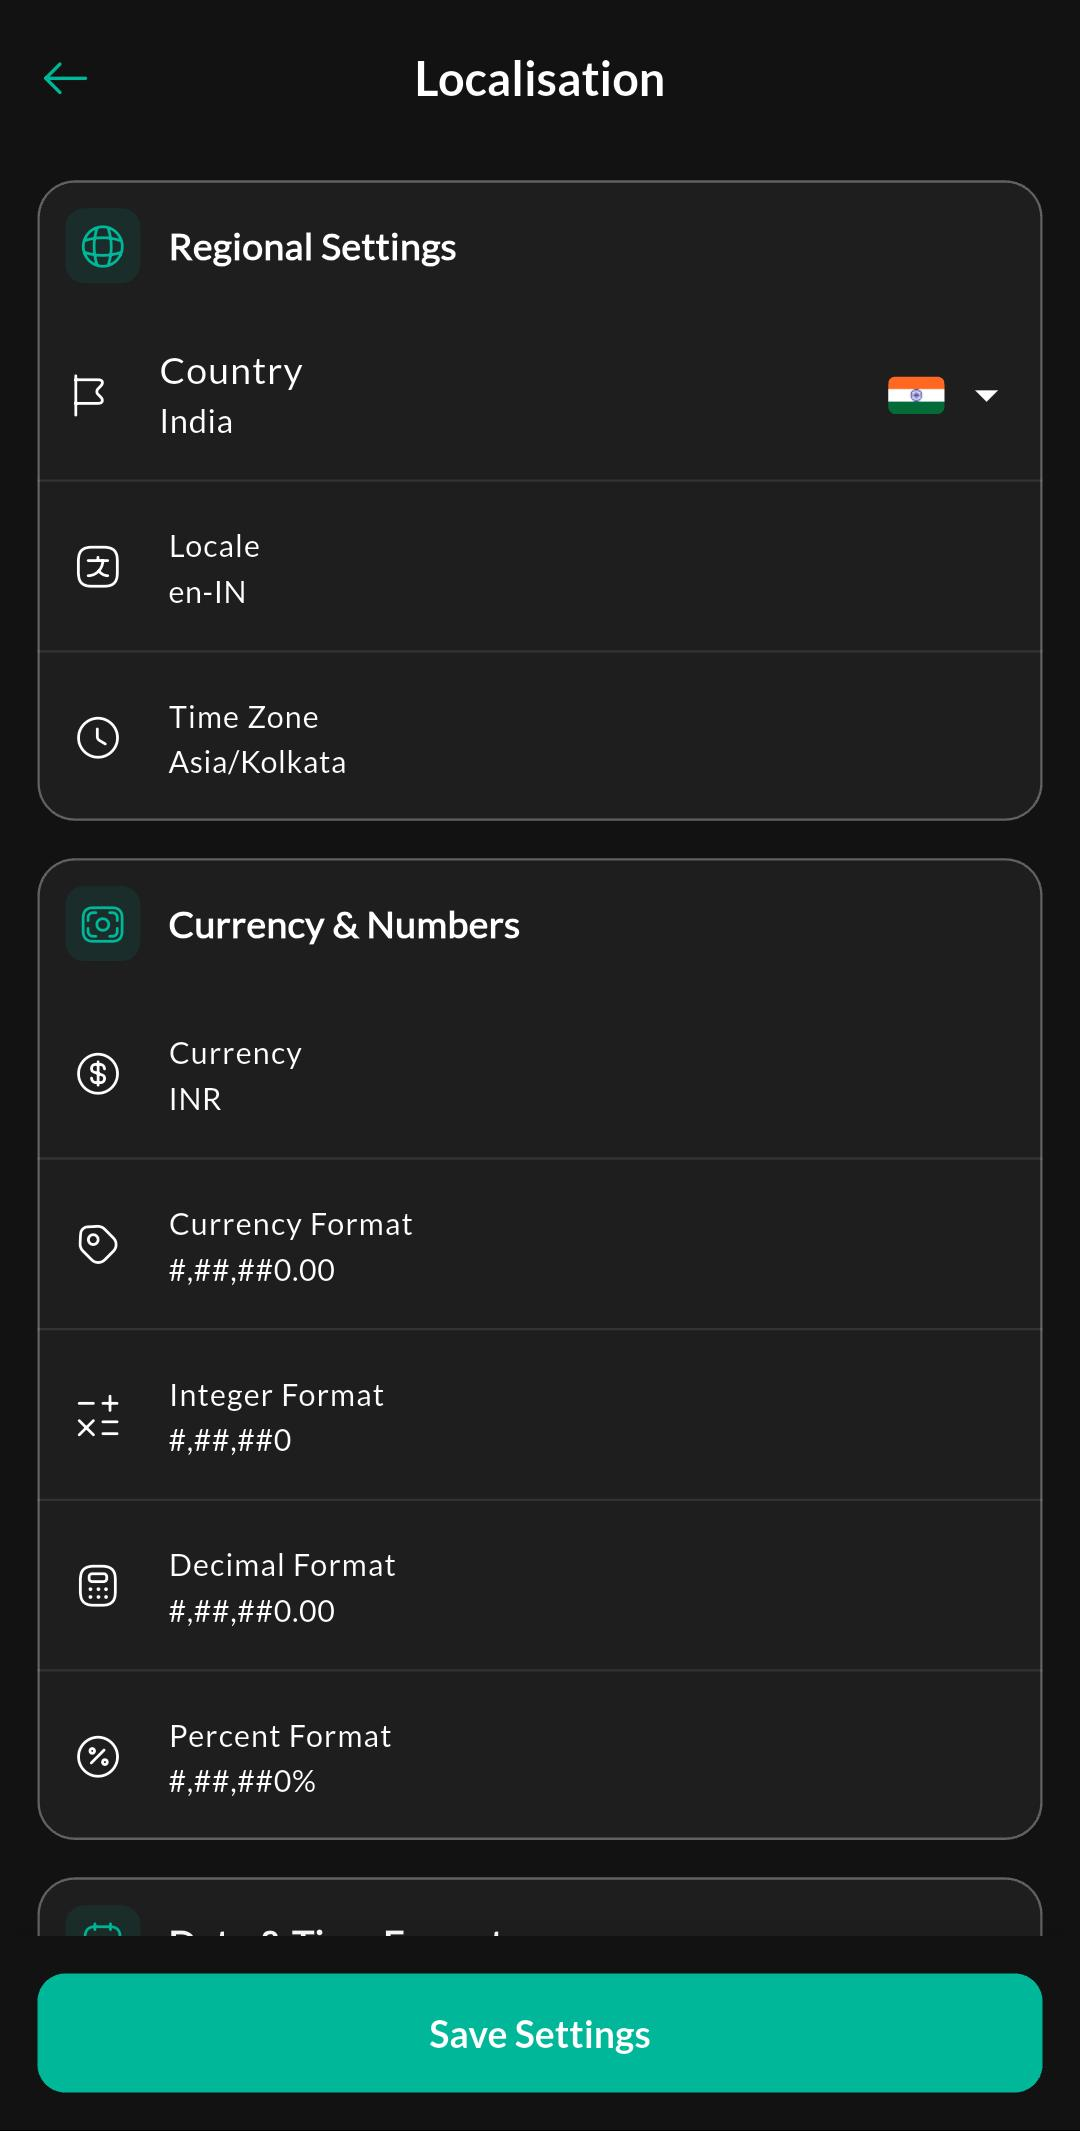This screenshot has width=1080, height=2131.
Task: Click the tag icon beside Currency Format
Action: pos(98,1244)
